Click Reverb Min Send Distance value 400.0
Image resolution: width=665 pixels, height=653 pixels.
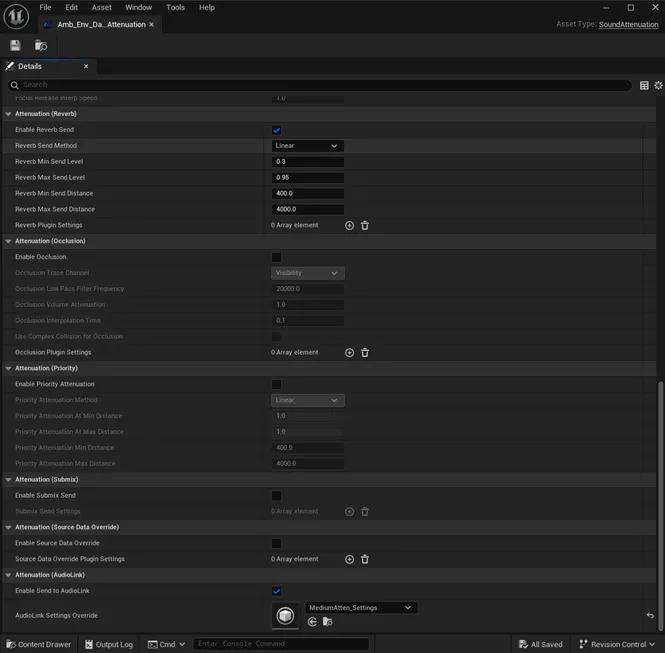(307, 194)
